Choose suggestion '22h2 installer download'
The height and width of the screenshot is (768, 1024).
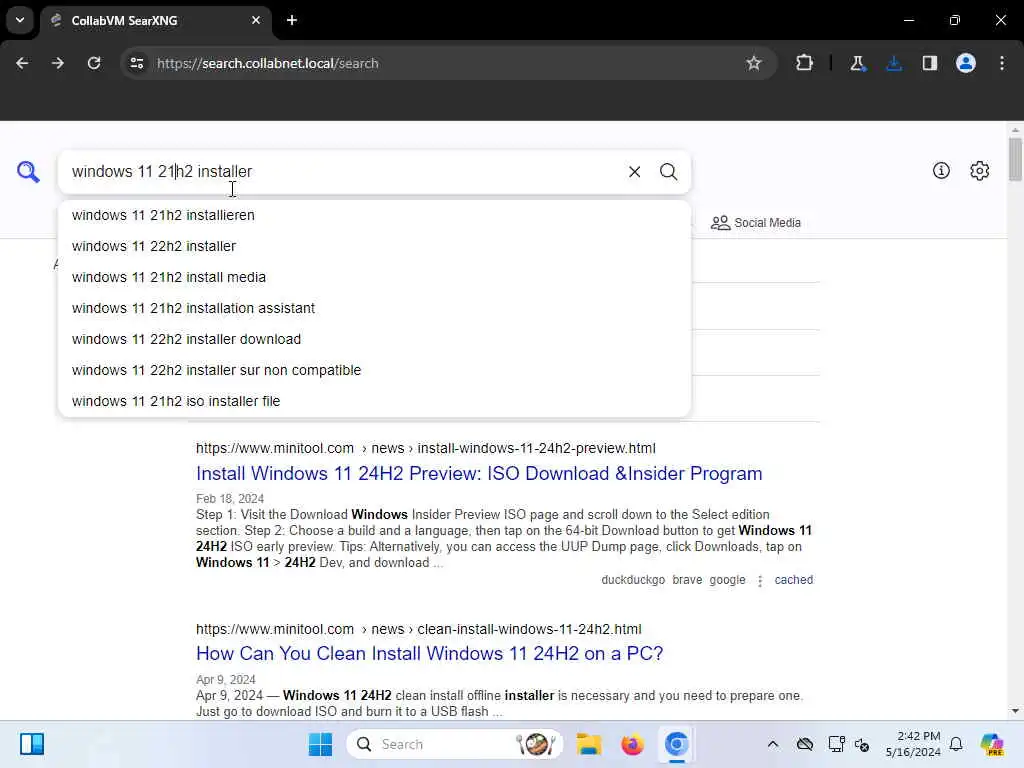[374, 340]
